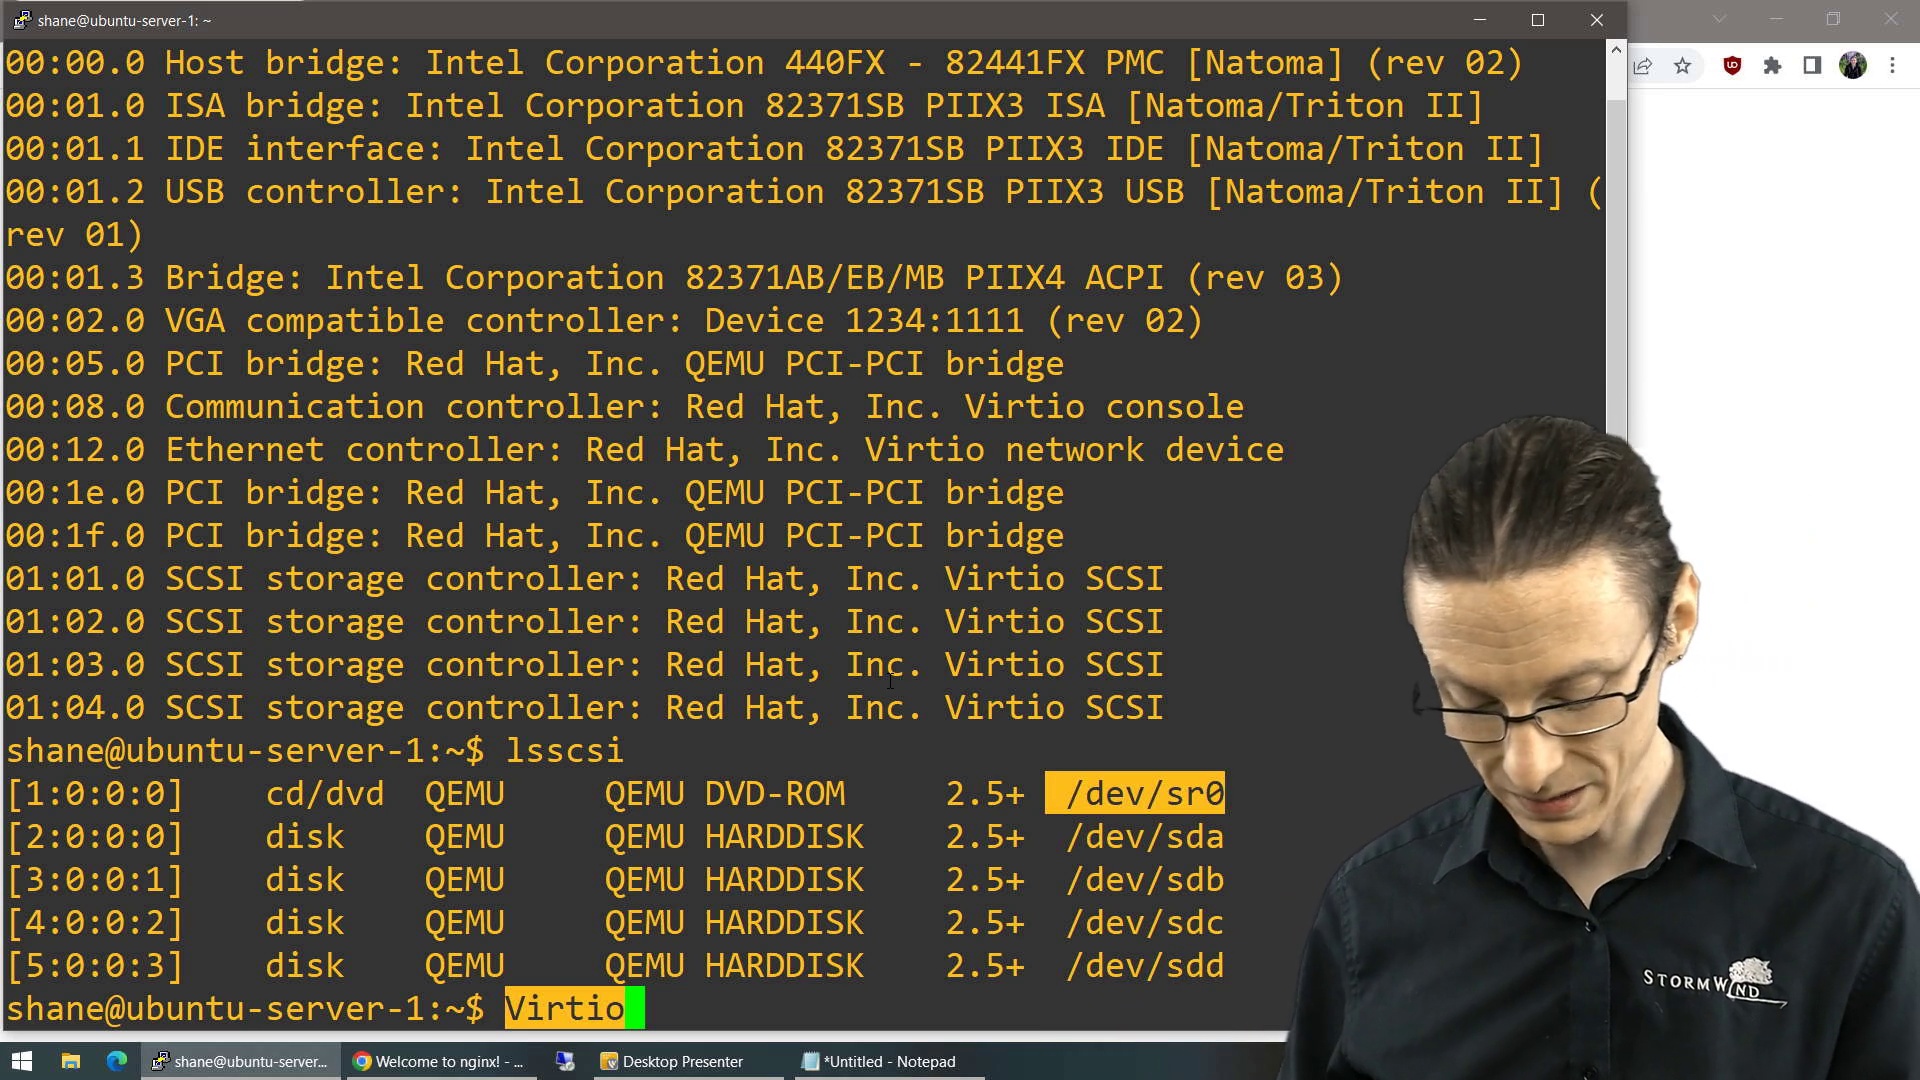1920x1080 pixels.
Task: Click the 00:01.3 Bridge PIIX4 ACPI line
Action: coord(675,277)
